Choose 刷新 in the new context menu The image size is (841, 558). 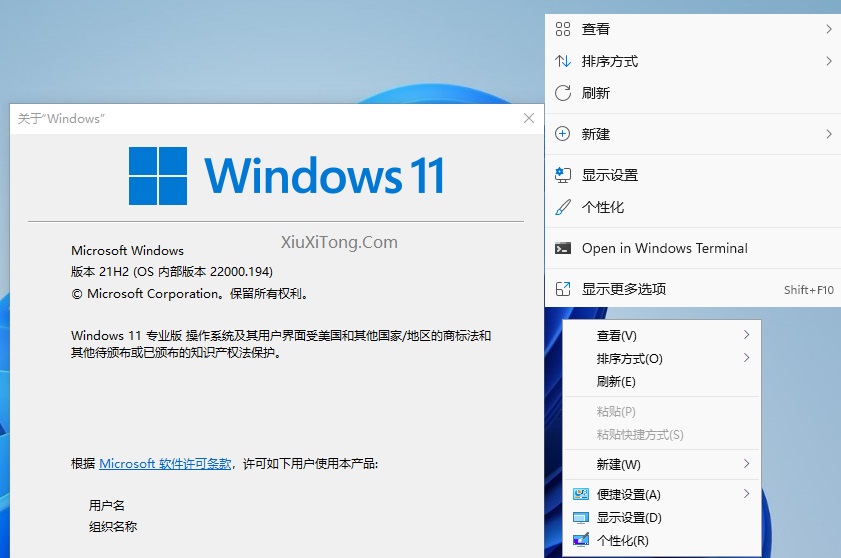(693, 93)
